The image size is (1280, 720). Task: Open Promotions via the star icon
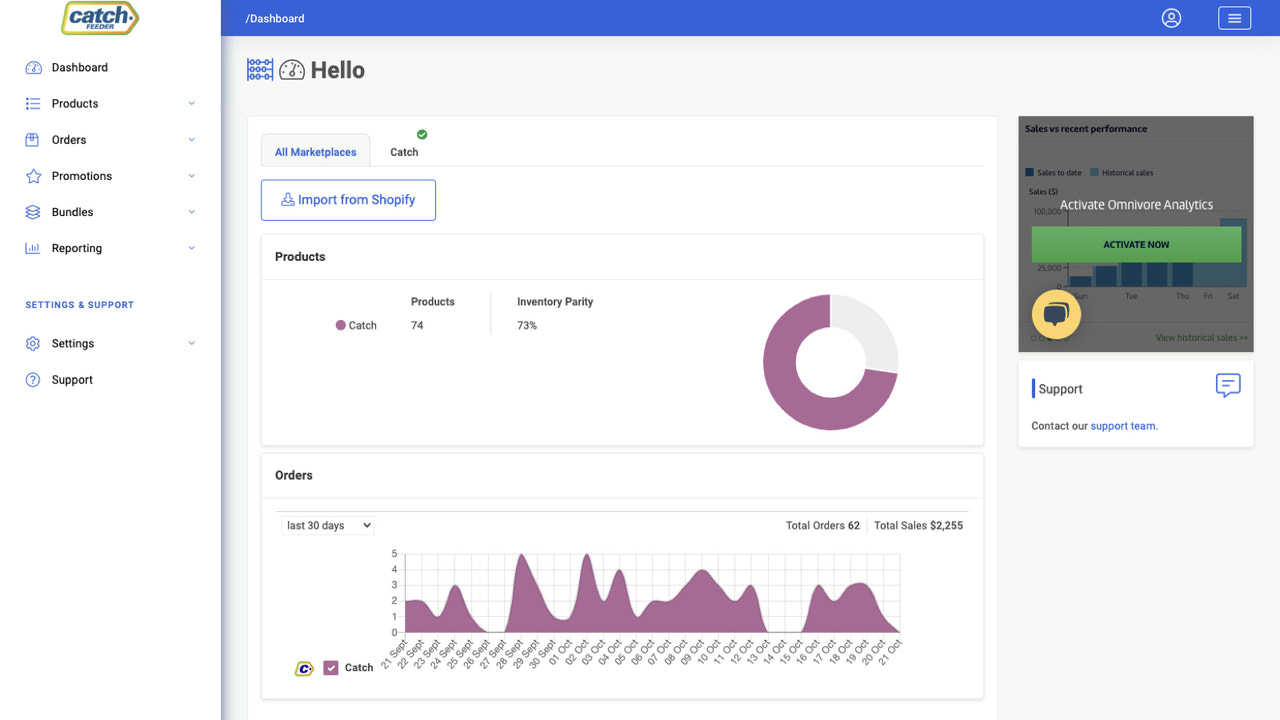click(x=32, y=175)
